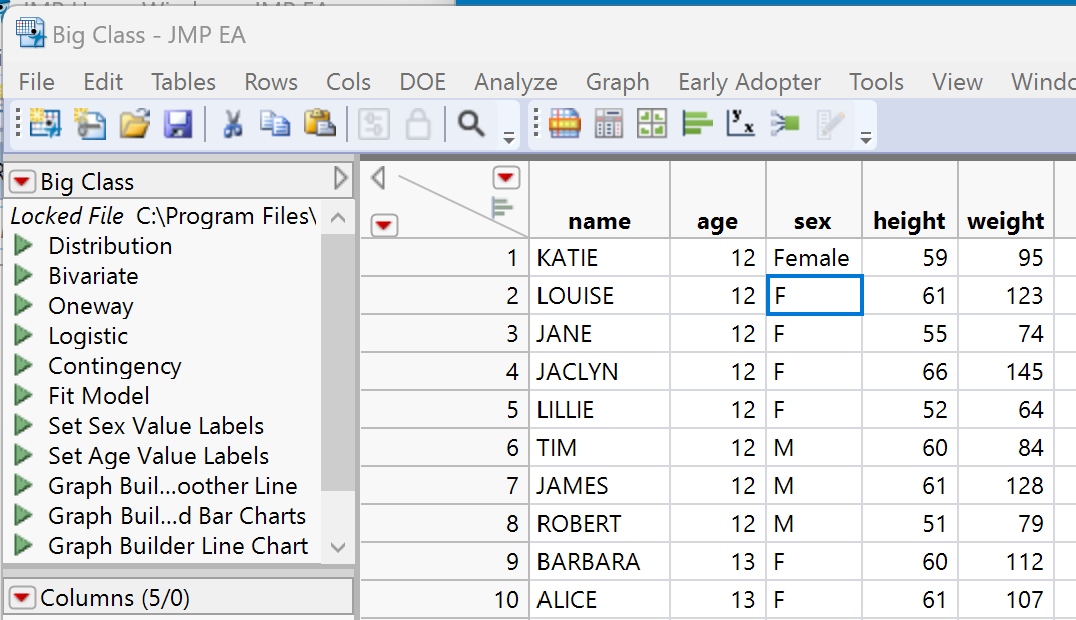This screenshot has width=1076, height=620.
Task: Run the Bivariate script green triangle
Action: [24, 276]
